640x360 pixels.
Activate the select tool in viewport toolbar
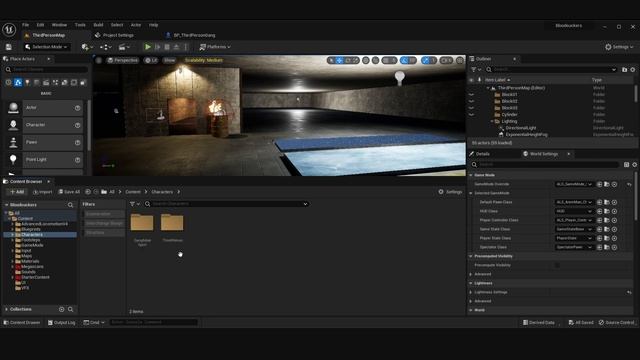pos(331,60)
